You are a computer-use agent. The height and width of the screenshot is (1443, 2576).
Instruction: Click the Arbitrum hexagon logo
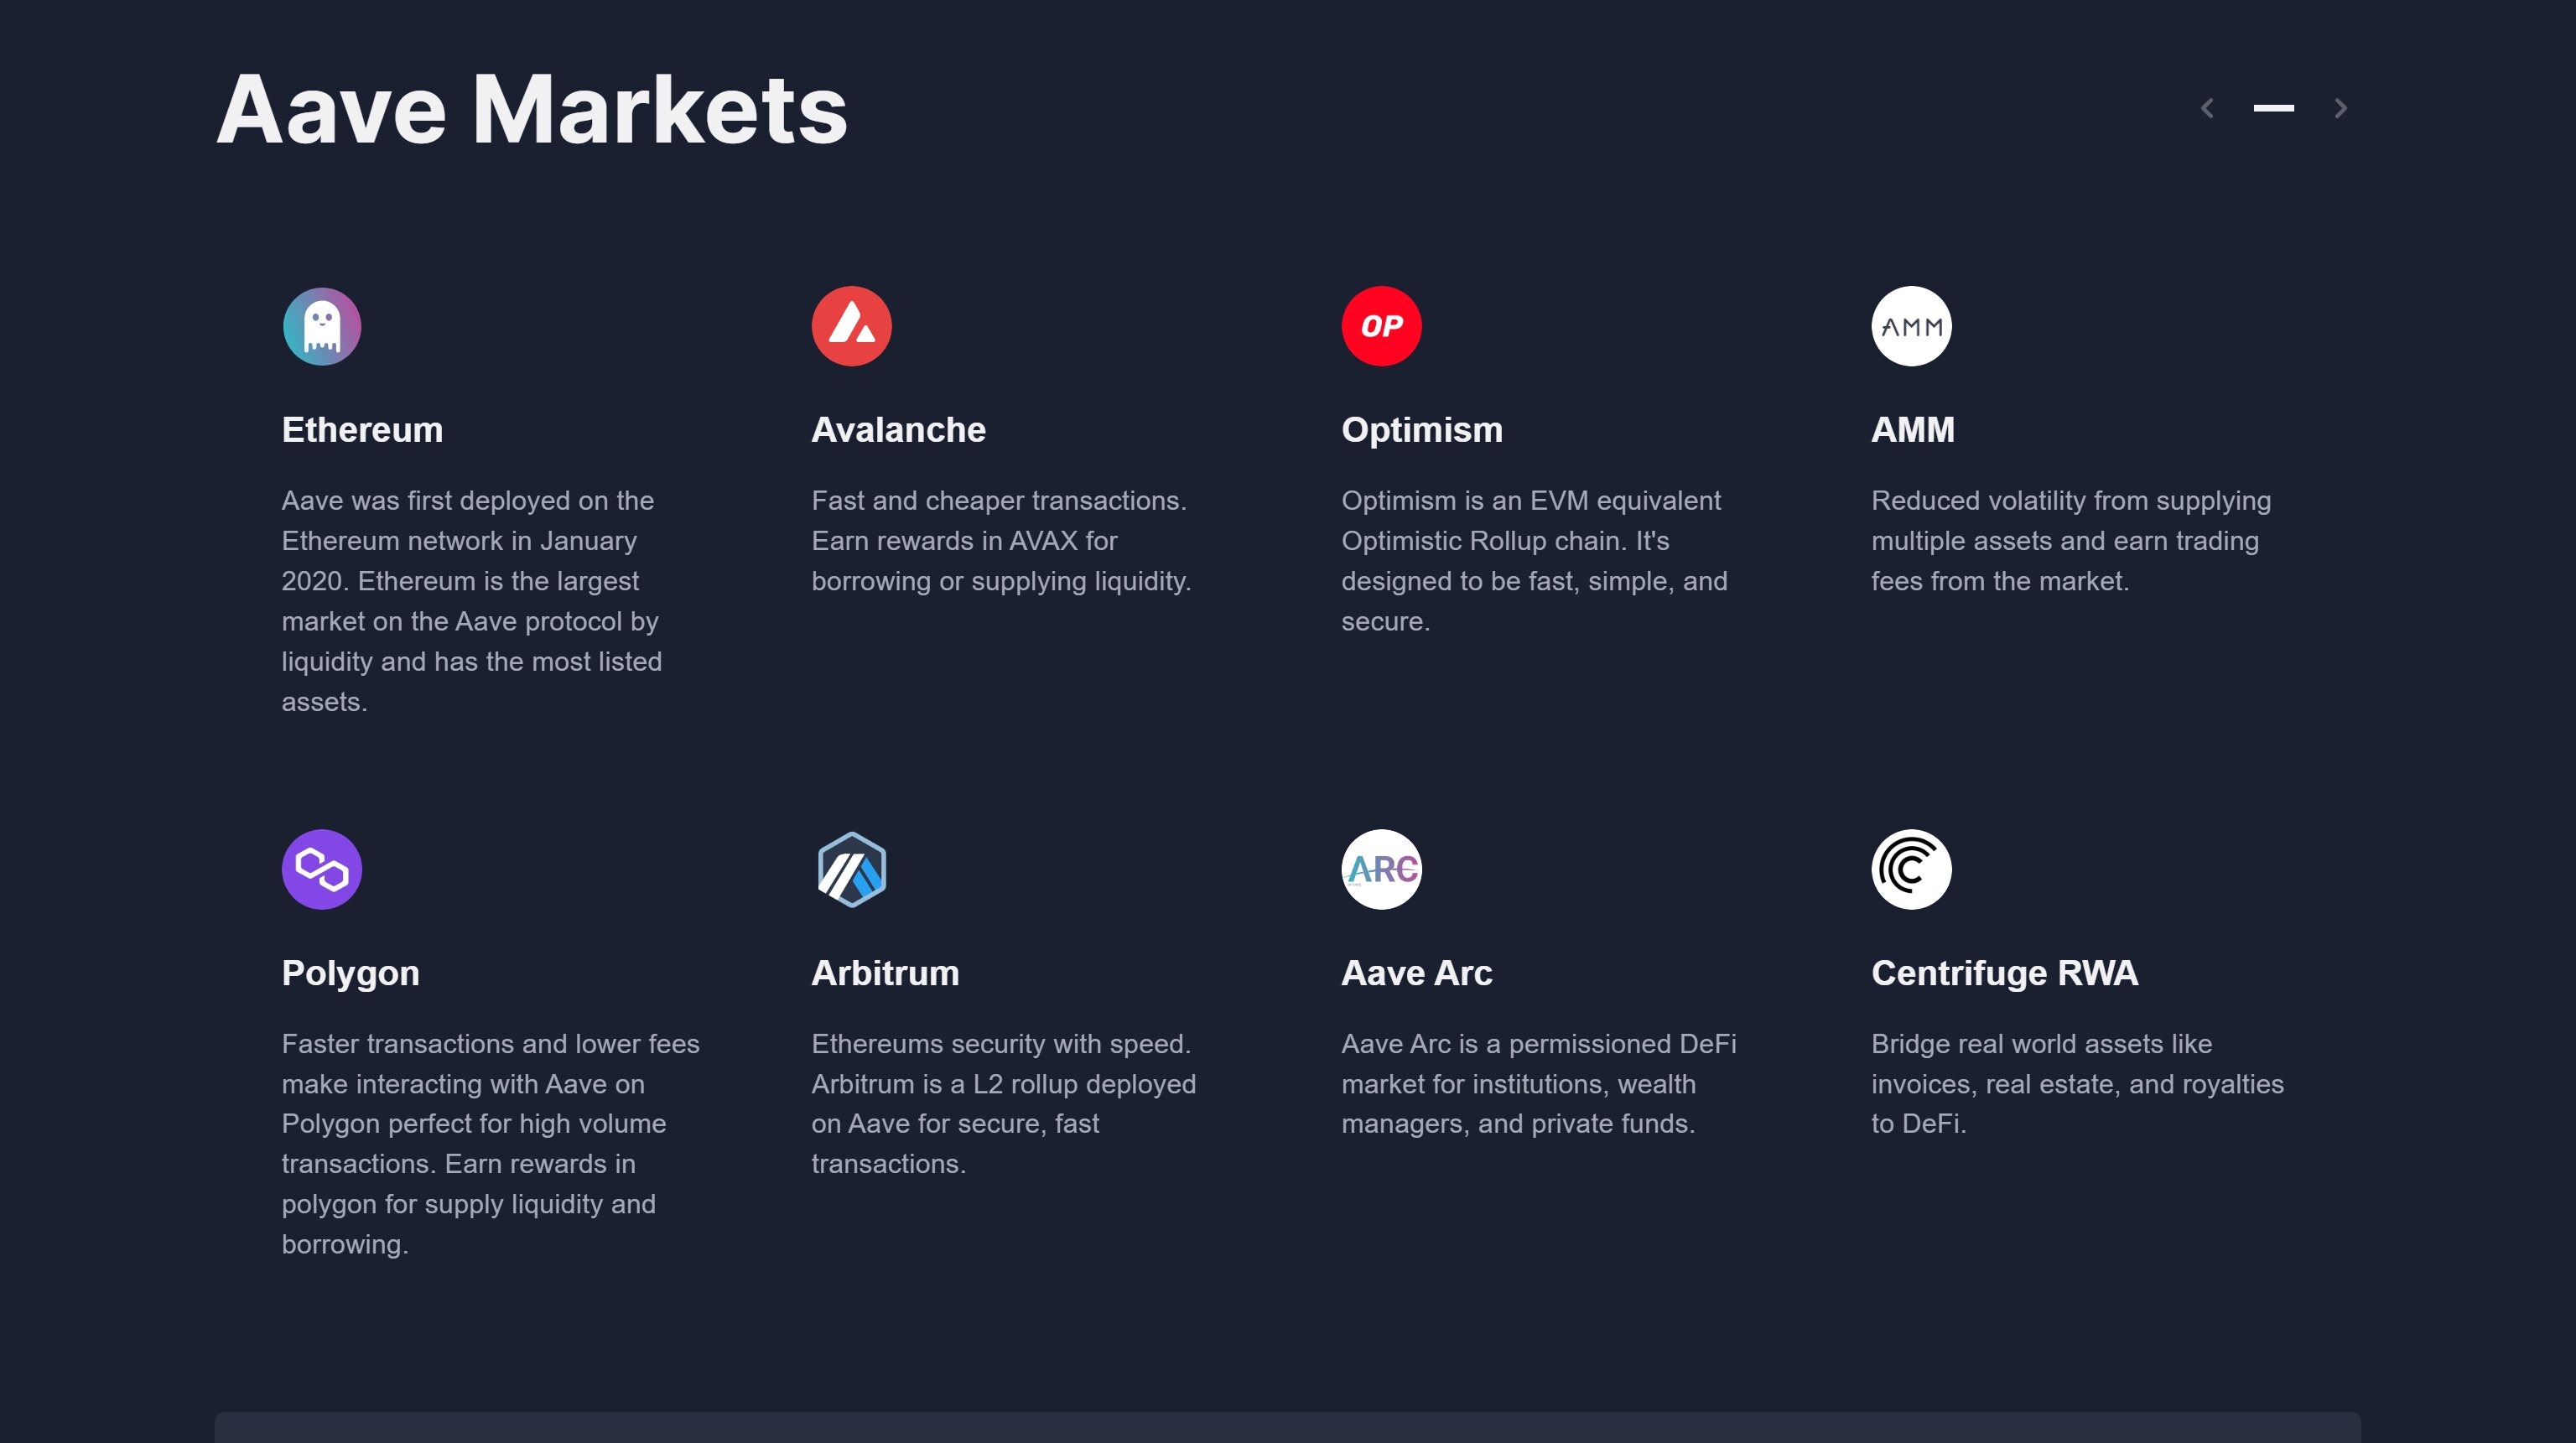[x=851, y=869]
